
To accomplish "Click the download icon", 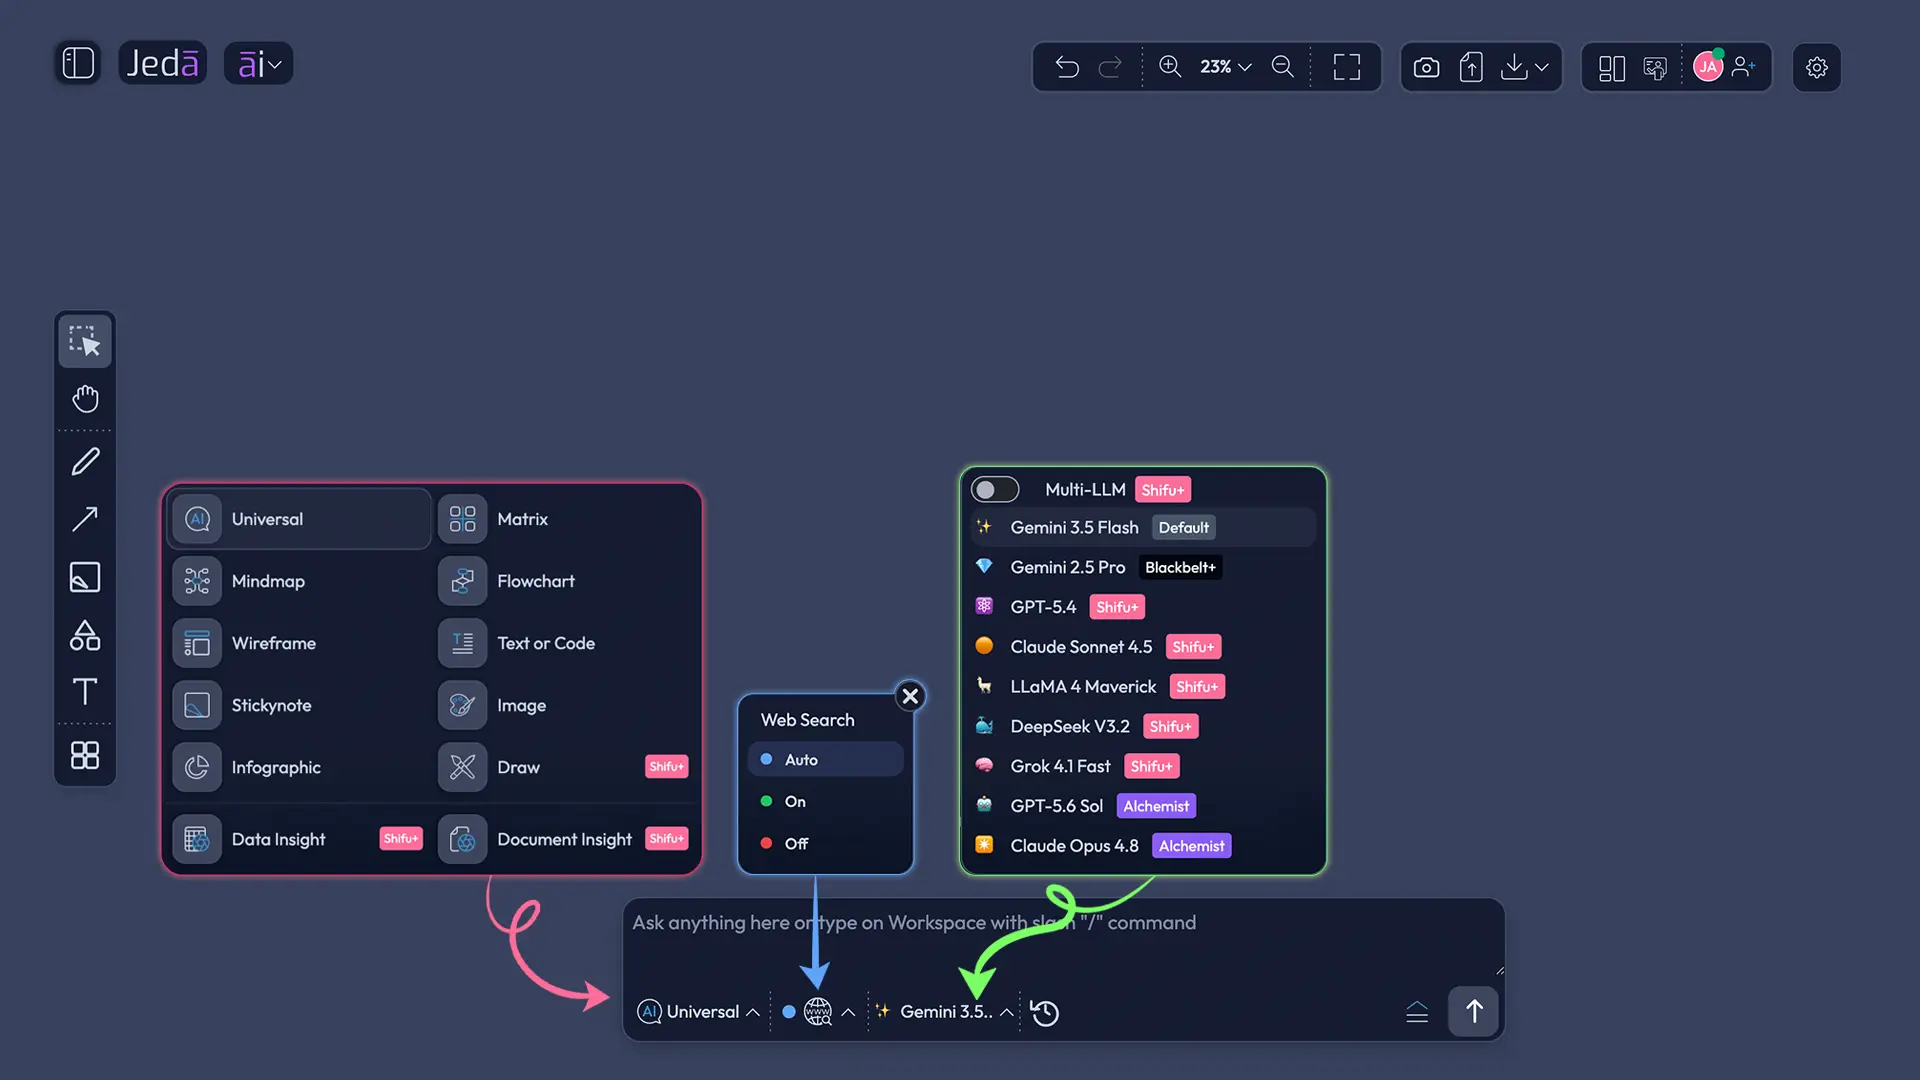I will click(x=1514, y=67).
